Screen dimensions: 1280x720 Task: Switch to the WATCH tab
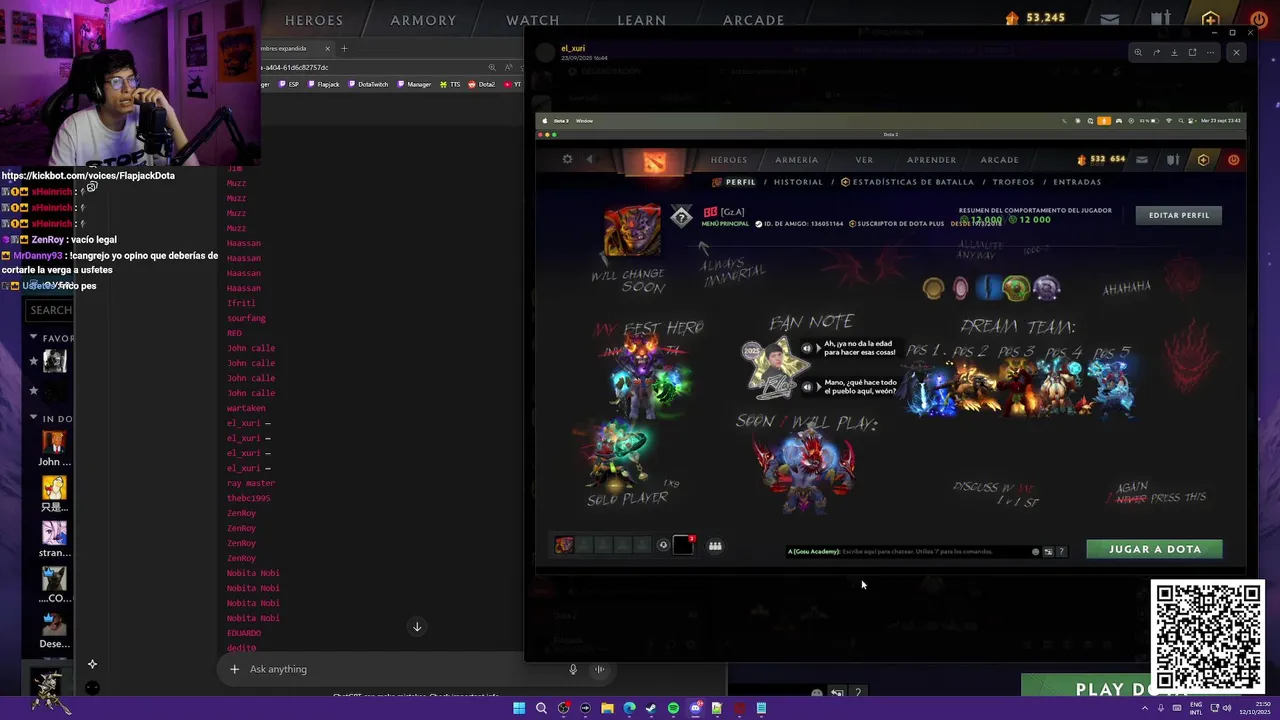[533, 20]
